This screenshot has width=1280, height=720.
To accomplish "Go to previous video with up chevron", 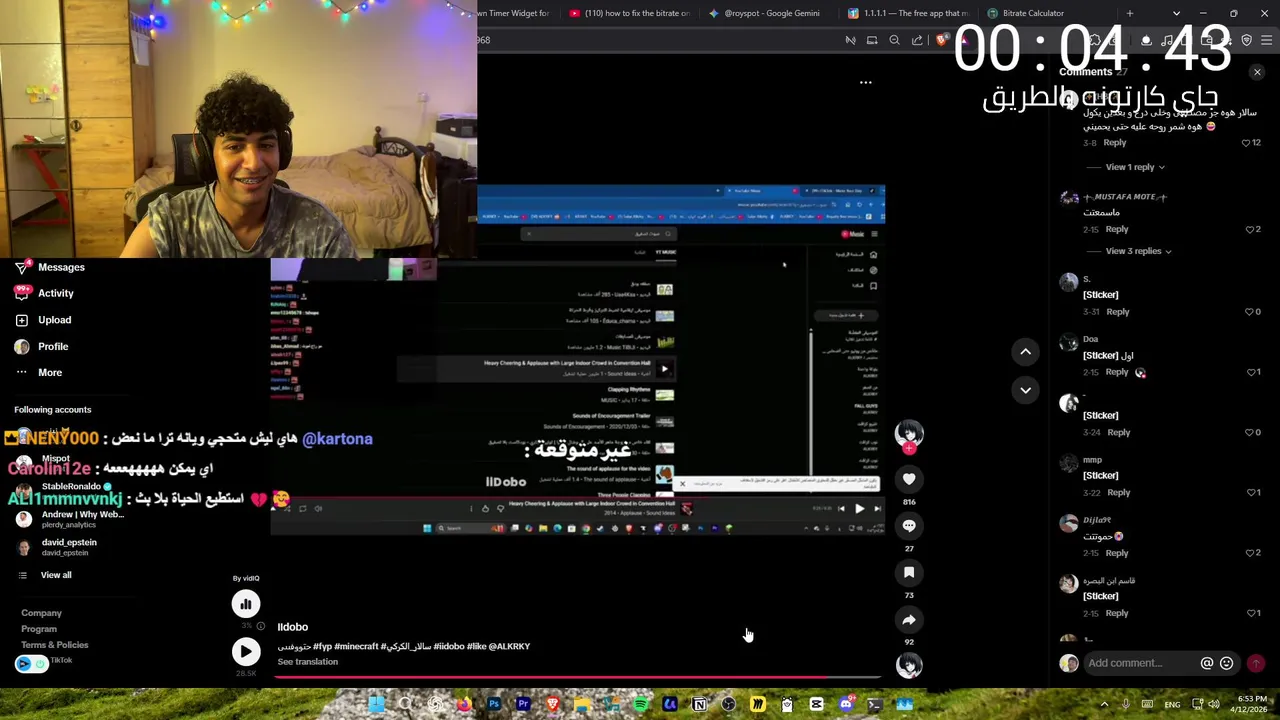I will point(1025,351).
